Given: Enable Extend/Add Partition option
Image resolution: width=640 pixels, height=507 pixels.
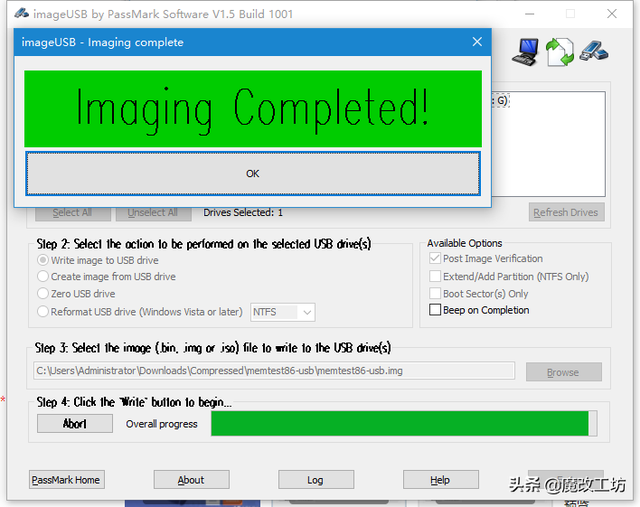Looking at the screenshot, I should [435, 276].
